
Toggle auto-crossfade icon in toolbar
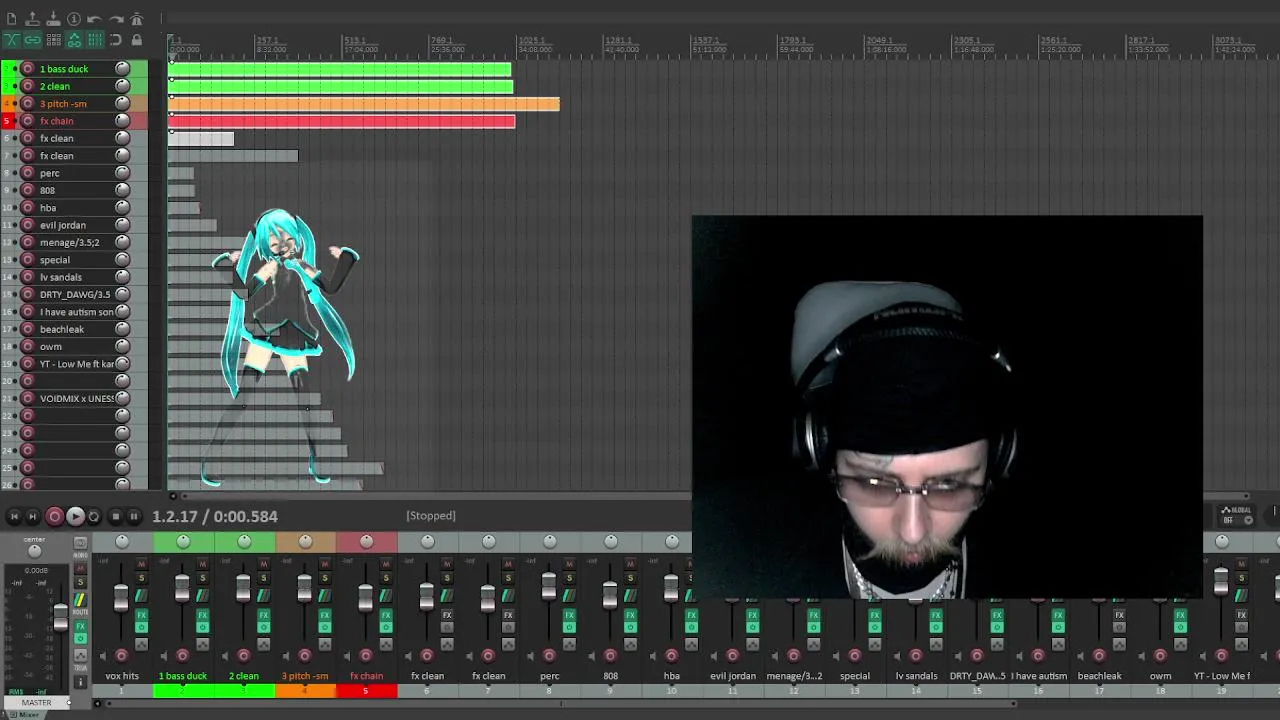coord(11,40)
